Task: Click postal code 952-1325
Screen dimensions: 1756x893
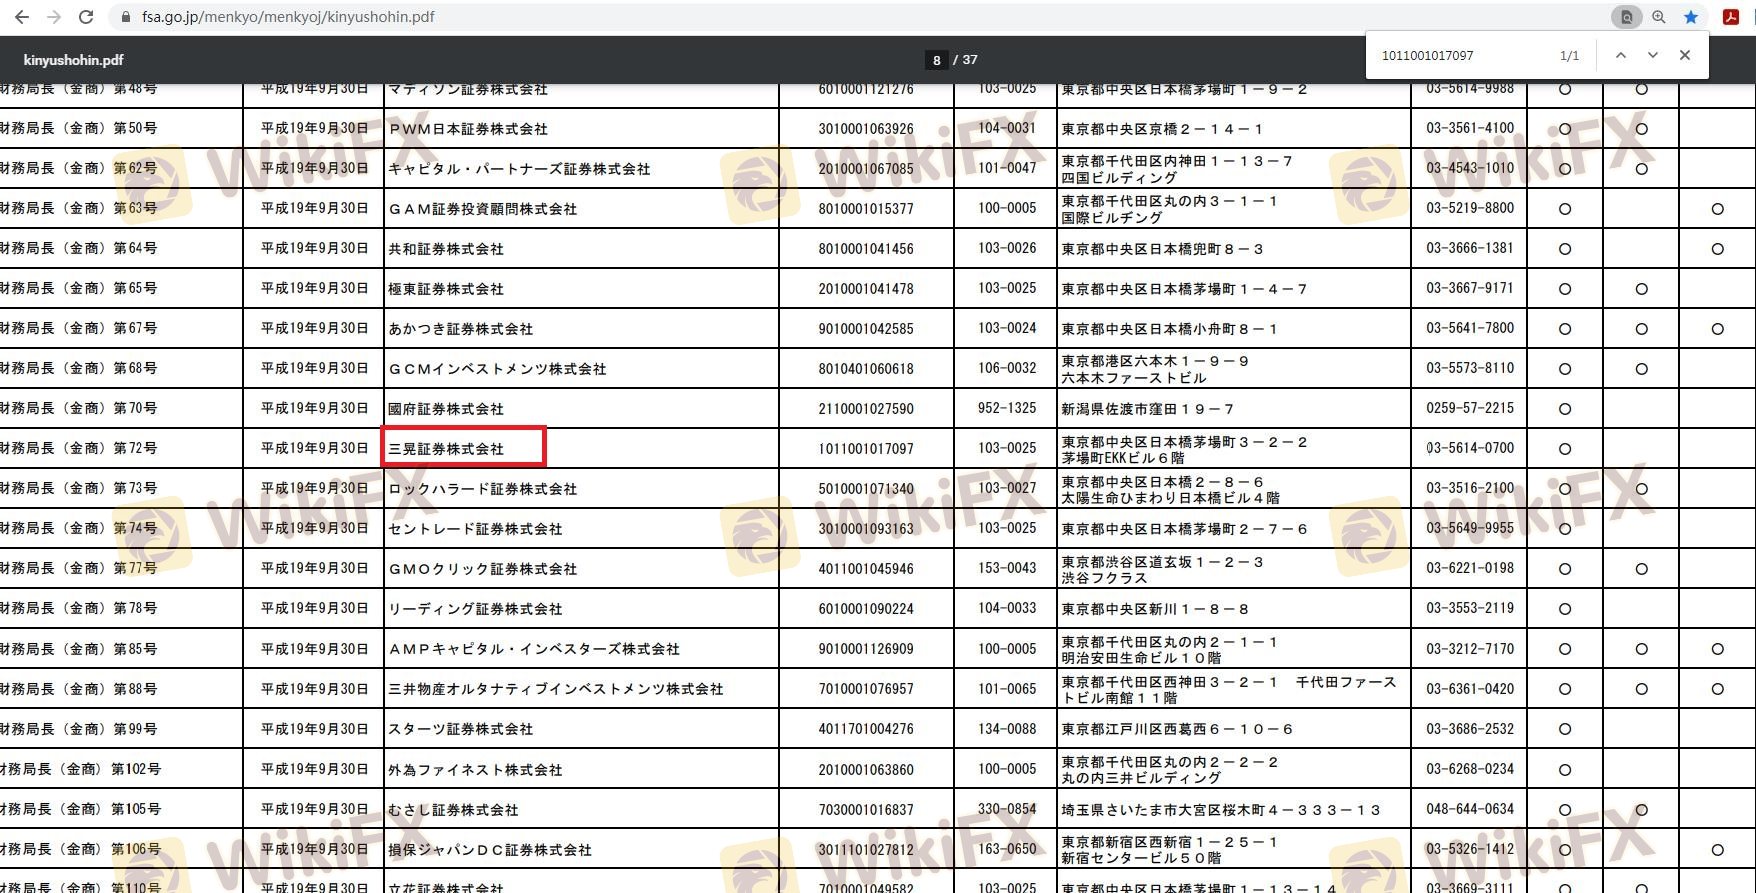Action: [1007, 408]
